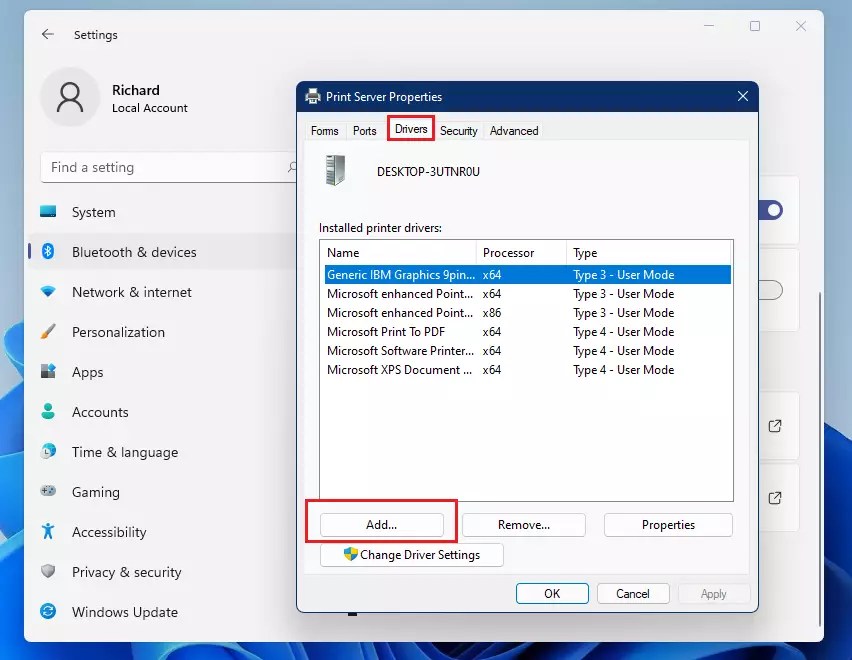Switch to the Forms tab
The height and width of the screenshot is (660, 852).
pyautogui.click(x=324, y=130)
